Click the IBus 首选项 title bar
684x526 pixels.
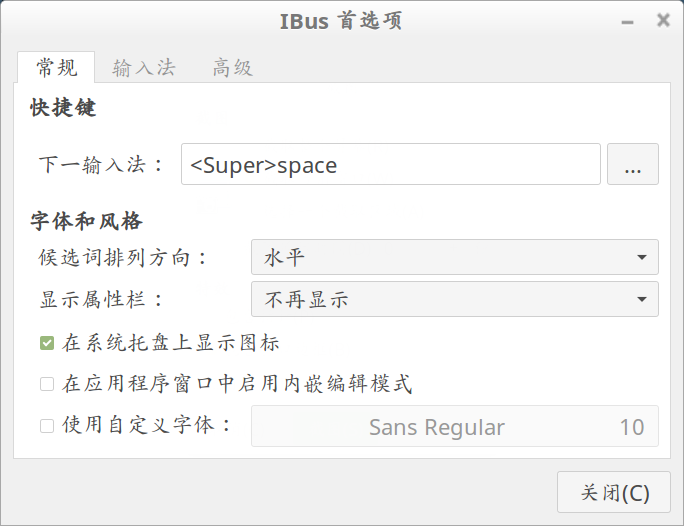[x=340, y=20]
